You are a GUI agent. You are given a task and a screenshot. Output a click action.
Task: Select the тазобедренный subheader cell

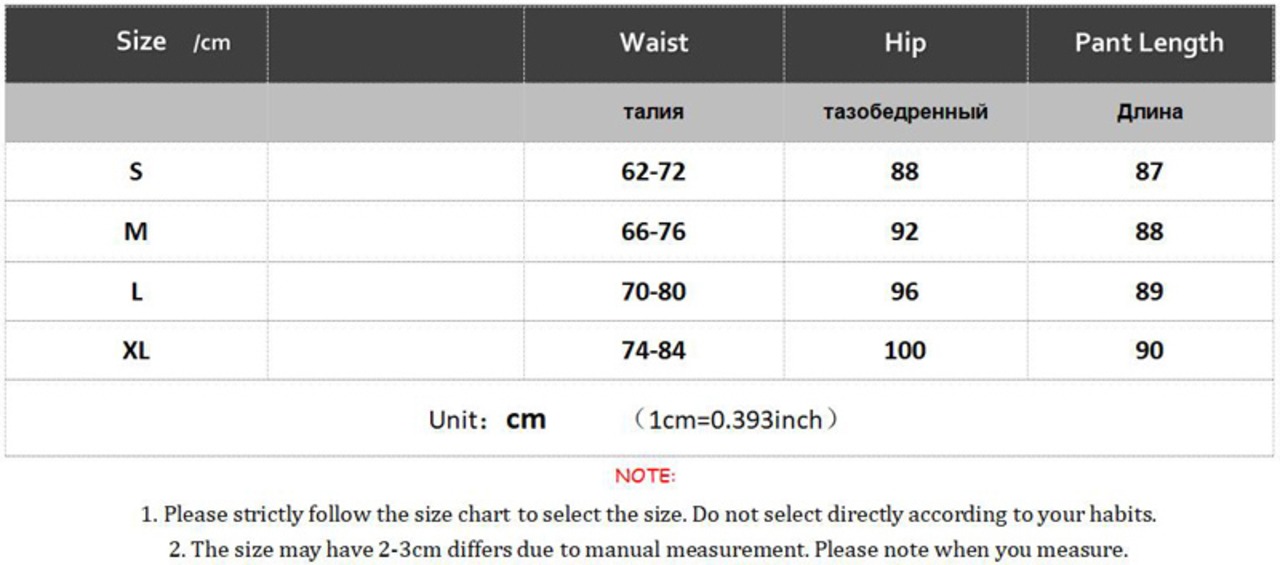tap(905, 112)
